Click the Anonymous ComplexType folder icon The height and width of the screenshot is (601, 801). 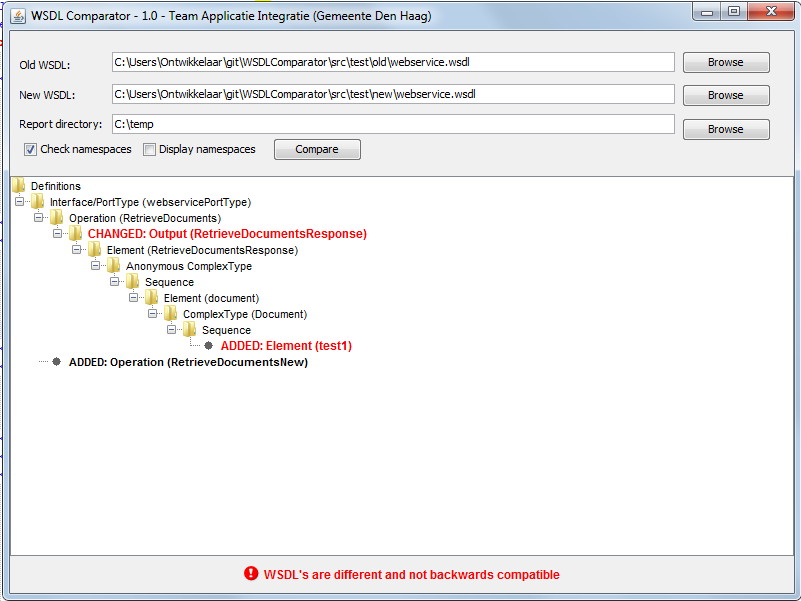113,265
